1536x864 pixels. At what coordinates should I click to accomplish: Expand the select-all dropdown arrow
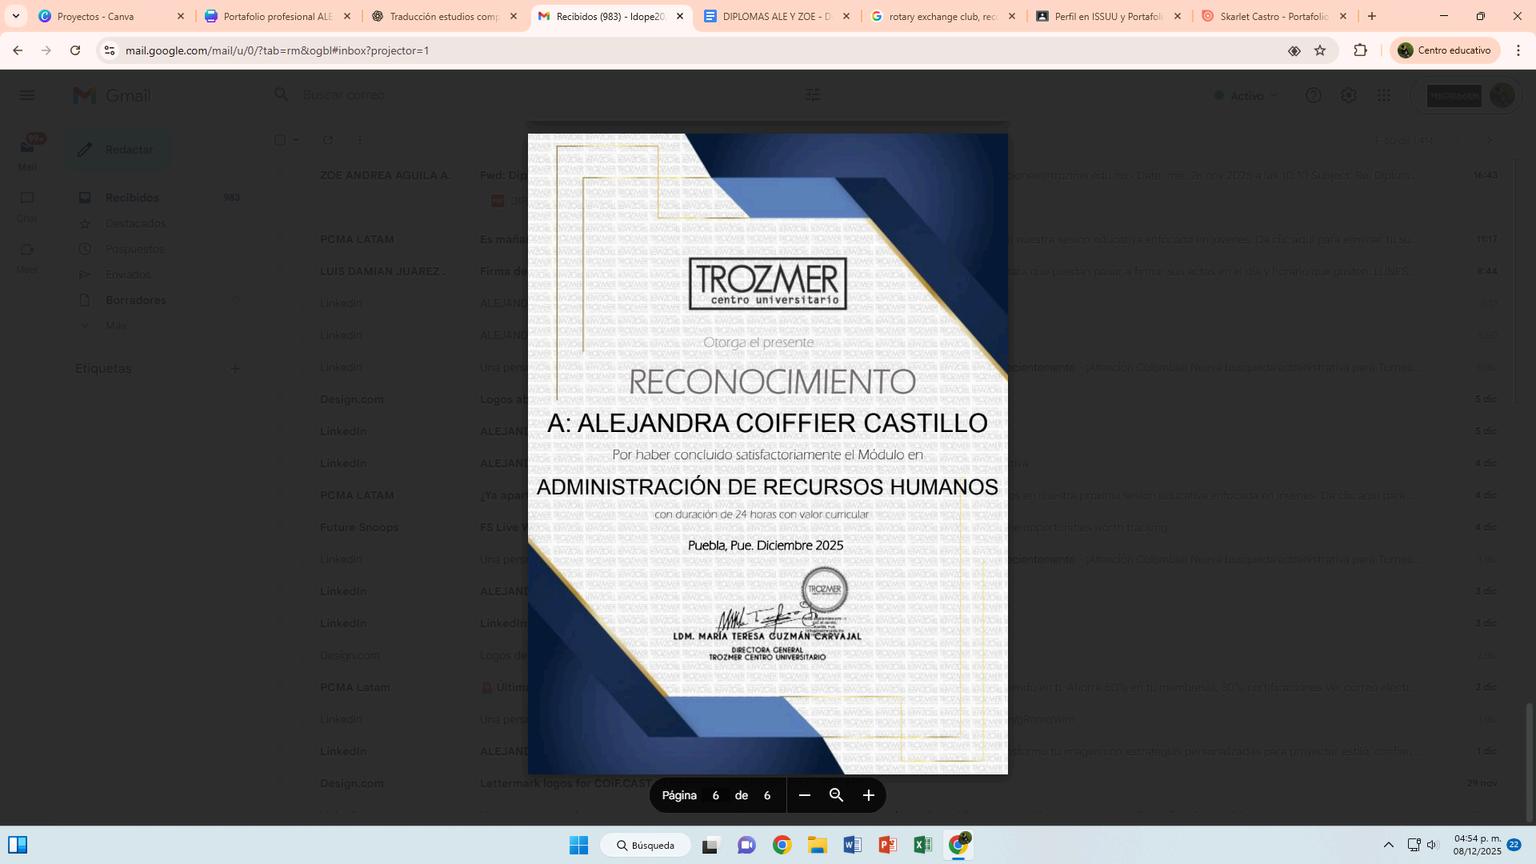pyautogui.click(x=296, y=140)
